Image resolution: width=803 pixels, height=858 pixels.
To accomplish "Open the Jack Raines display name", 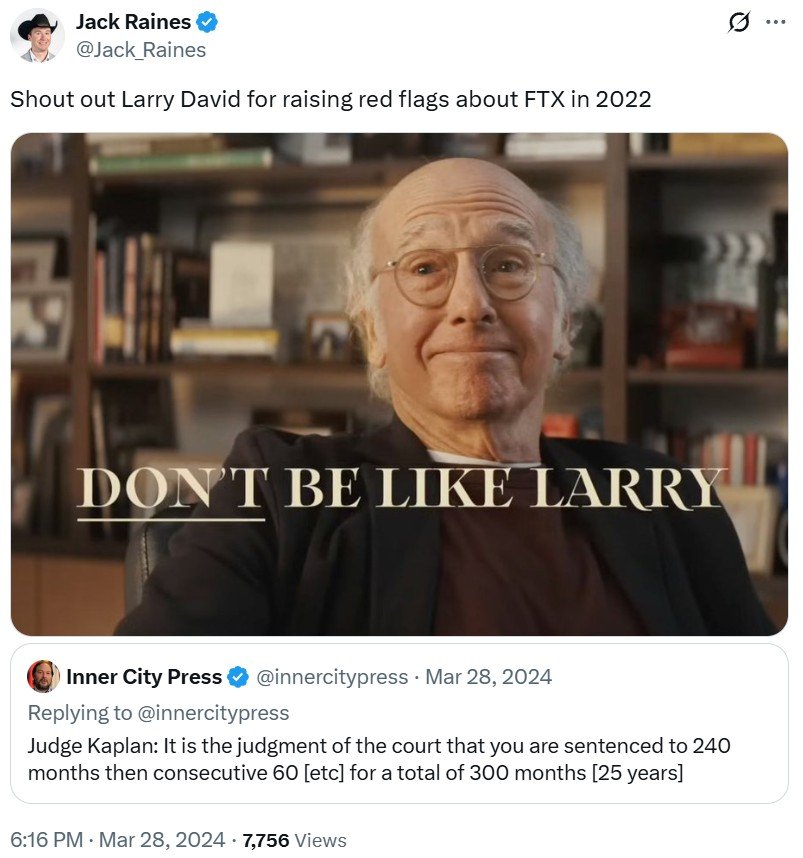I will coord(133,22).
